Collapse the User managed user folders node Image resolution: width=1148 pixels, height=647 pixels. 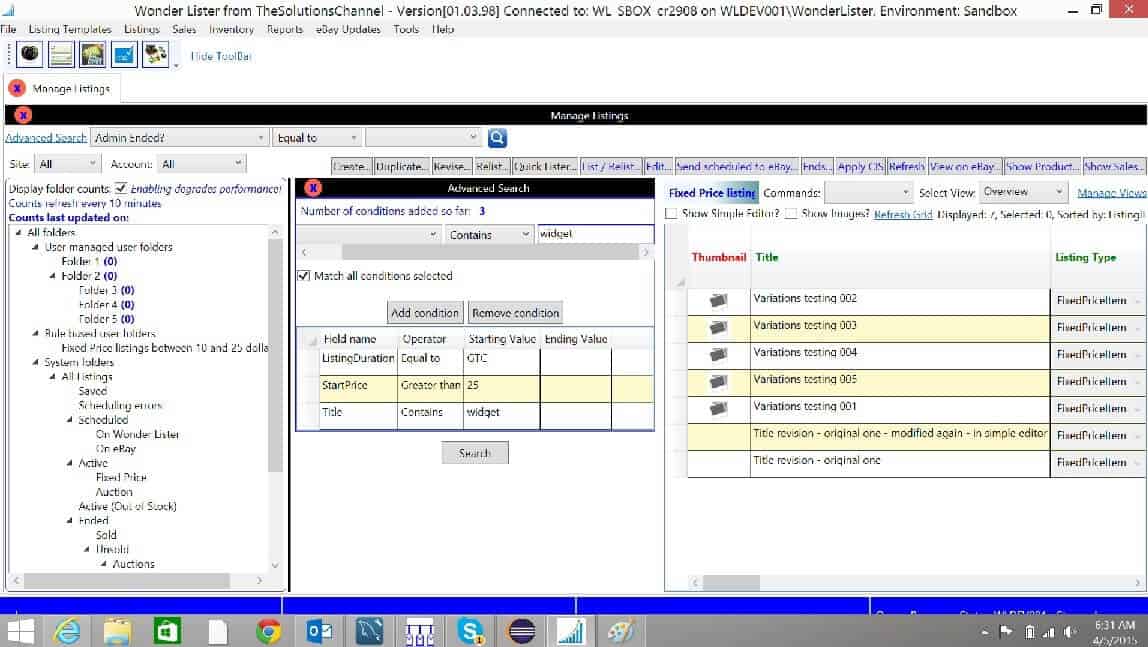[x=36, y=247]
